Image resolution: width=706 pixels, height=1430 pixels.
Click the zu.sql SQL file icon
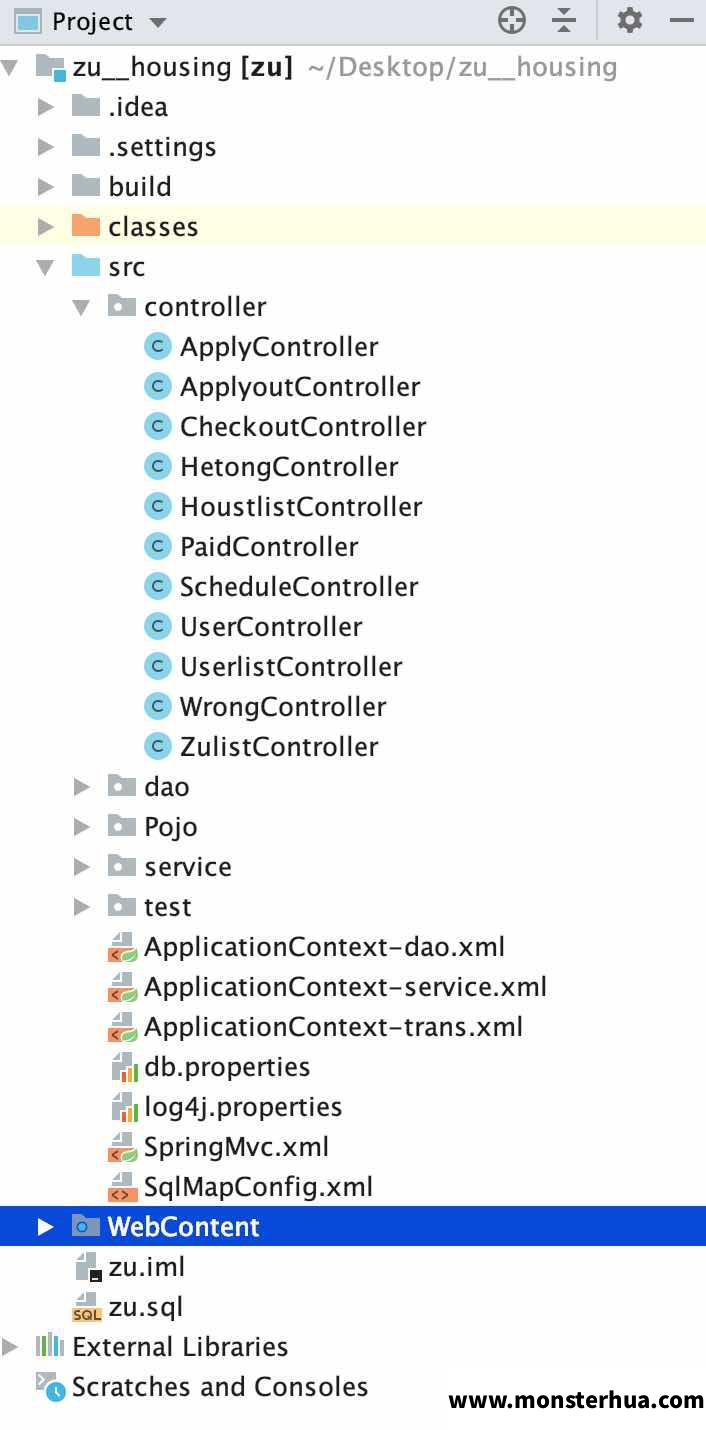[87, 1306]
